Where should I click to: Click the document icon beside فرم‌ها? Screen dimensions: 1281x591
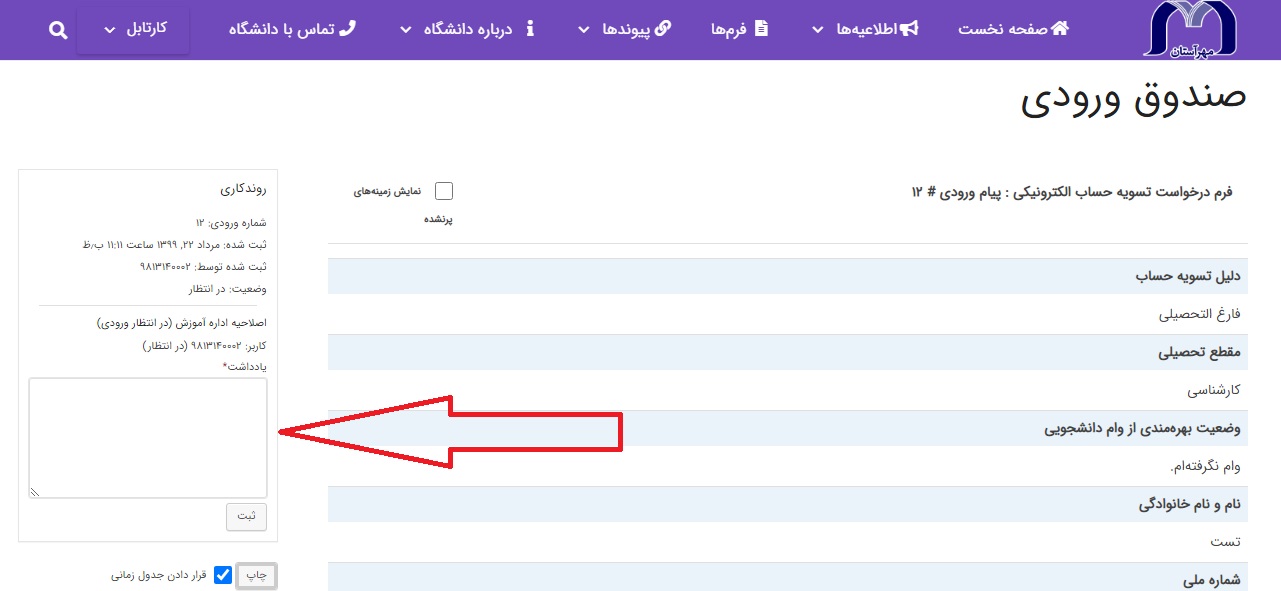click(x=762, y=29)
